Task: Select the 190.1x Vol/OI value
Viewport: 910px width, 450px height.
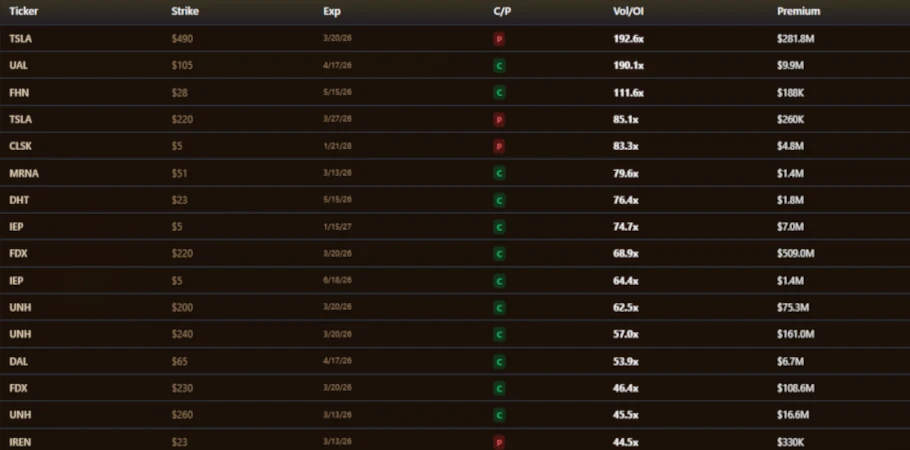Action: coord(629,66)
